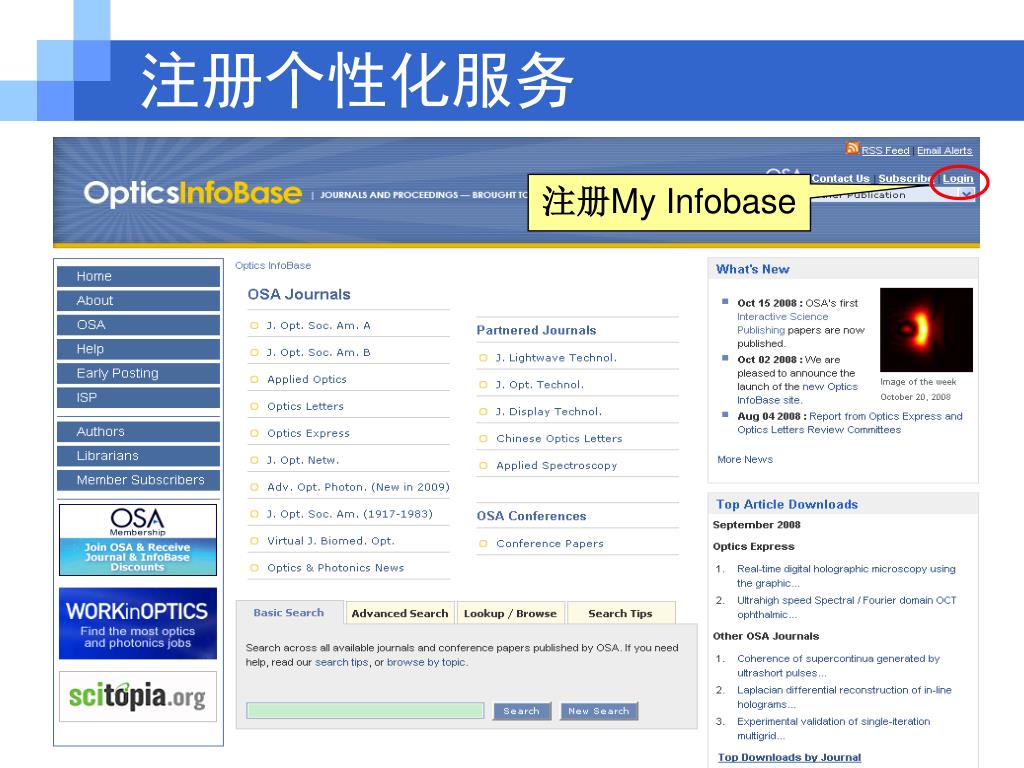Open J. Opt. Netw. journal
This screenshot has width=1024, height=768.
click(x=303, y=460)
